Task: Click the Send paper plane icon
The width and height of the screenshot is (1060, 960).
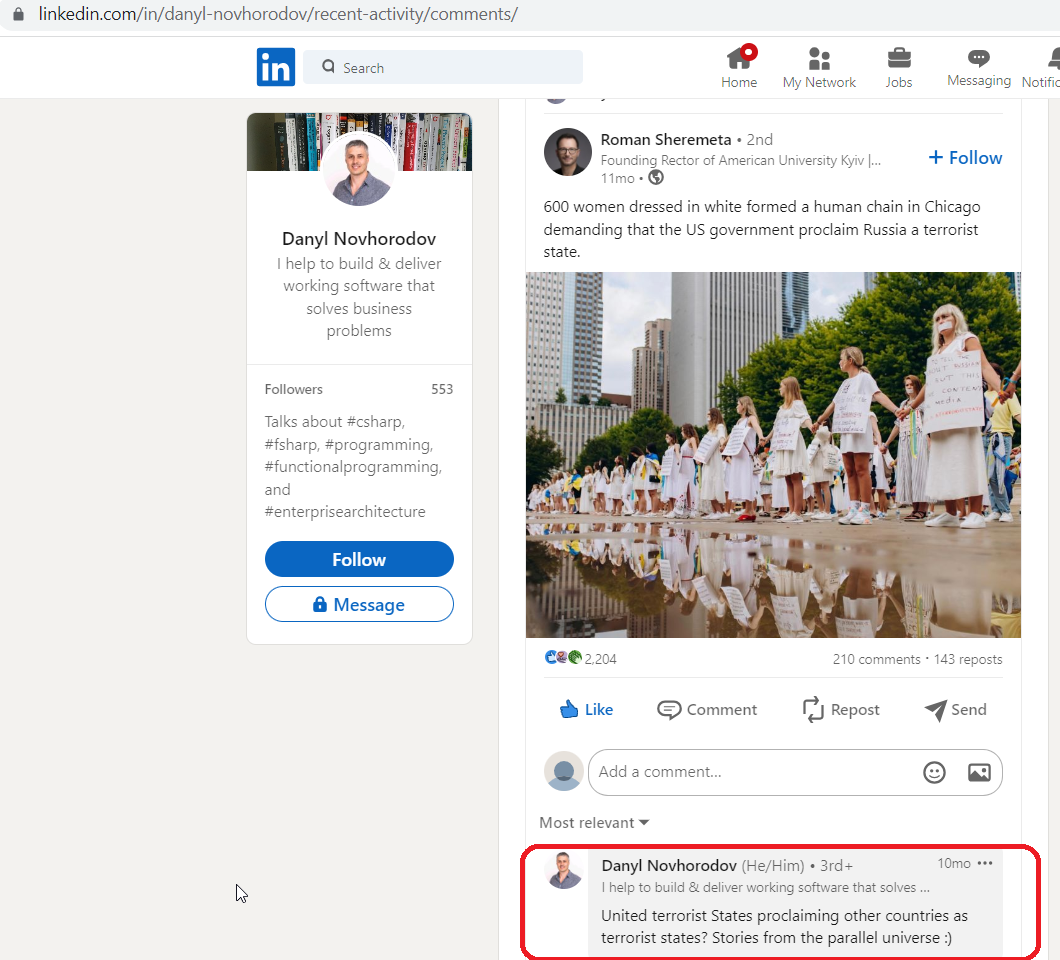Action: point(935,710)
